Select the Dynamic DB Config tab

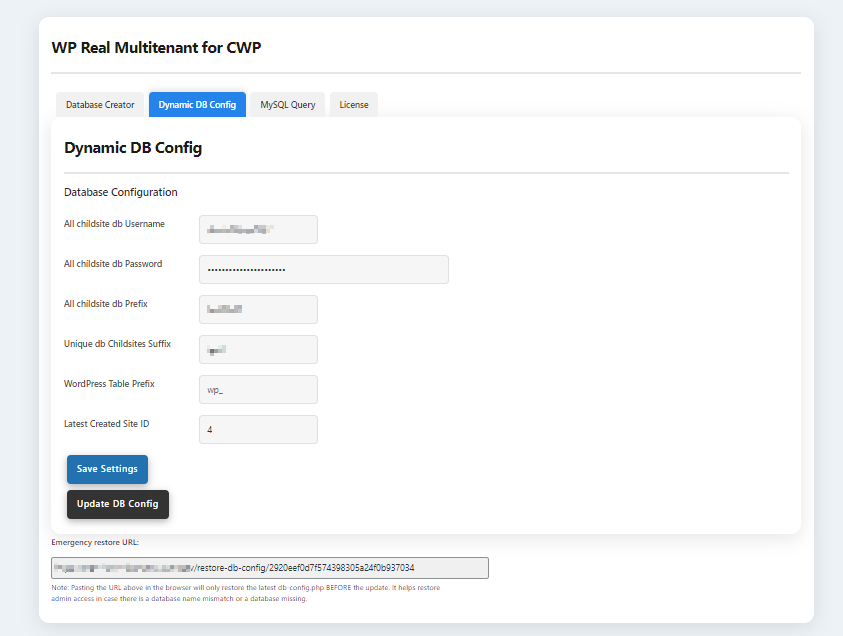[197, 105]
